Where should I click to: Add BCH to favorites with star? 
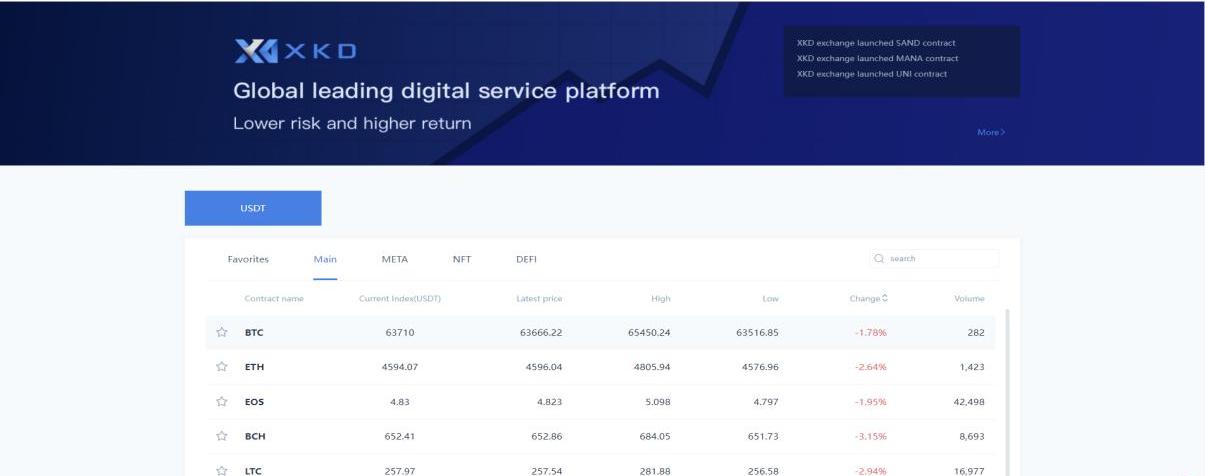pyautogui.click(x=222, y=436)
